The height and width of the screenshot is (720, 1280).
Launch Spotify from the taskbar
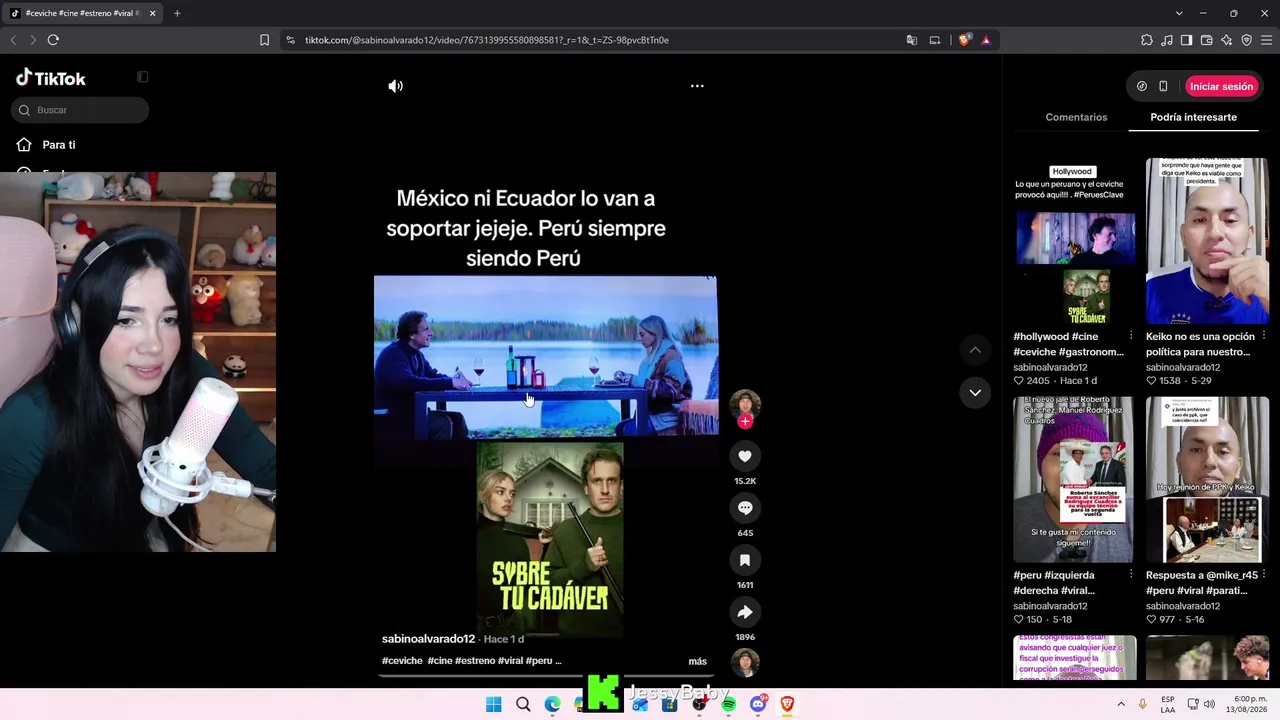pyautogui.click(x=728, y=704)
